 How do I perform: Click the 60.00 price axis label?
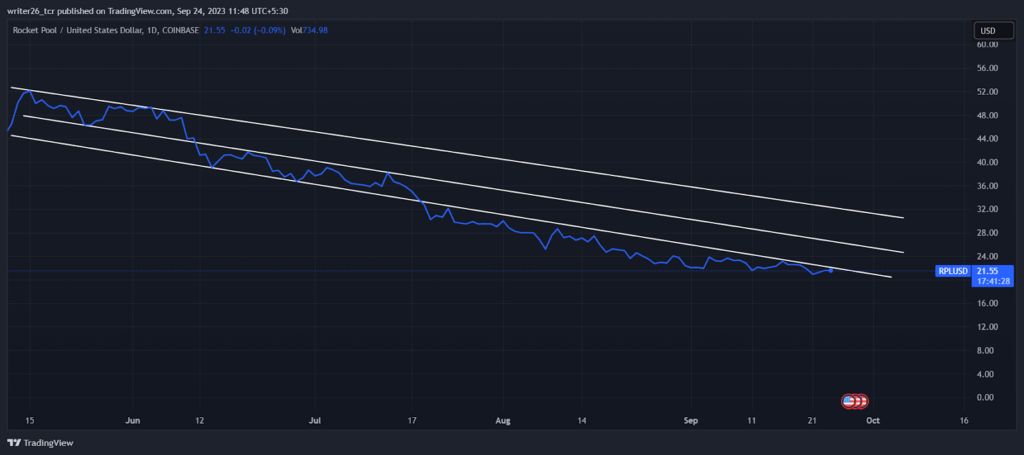click(988, 44)
